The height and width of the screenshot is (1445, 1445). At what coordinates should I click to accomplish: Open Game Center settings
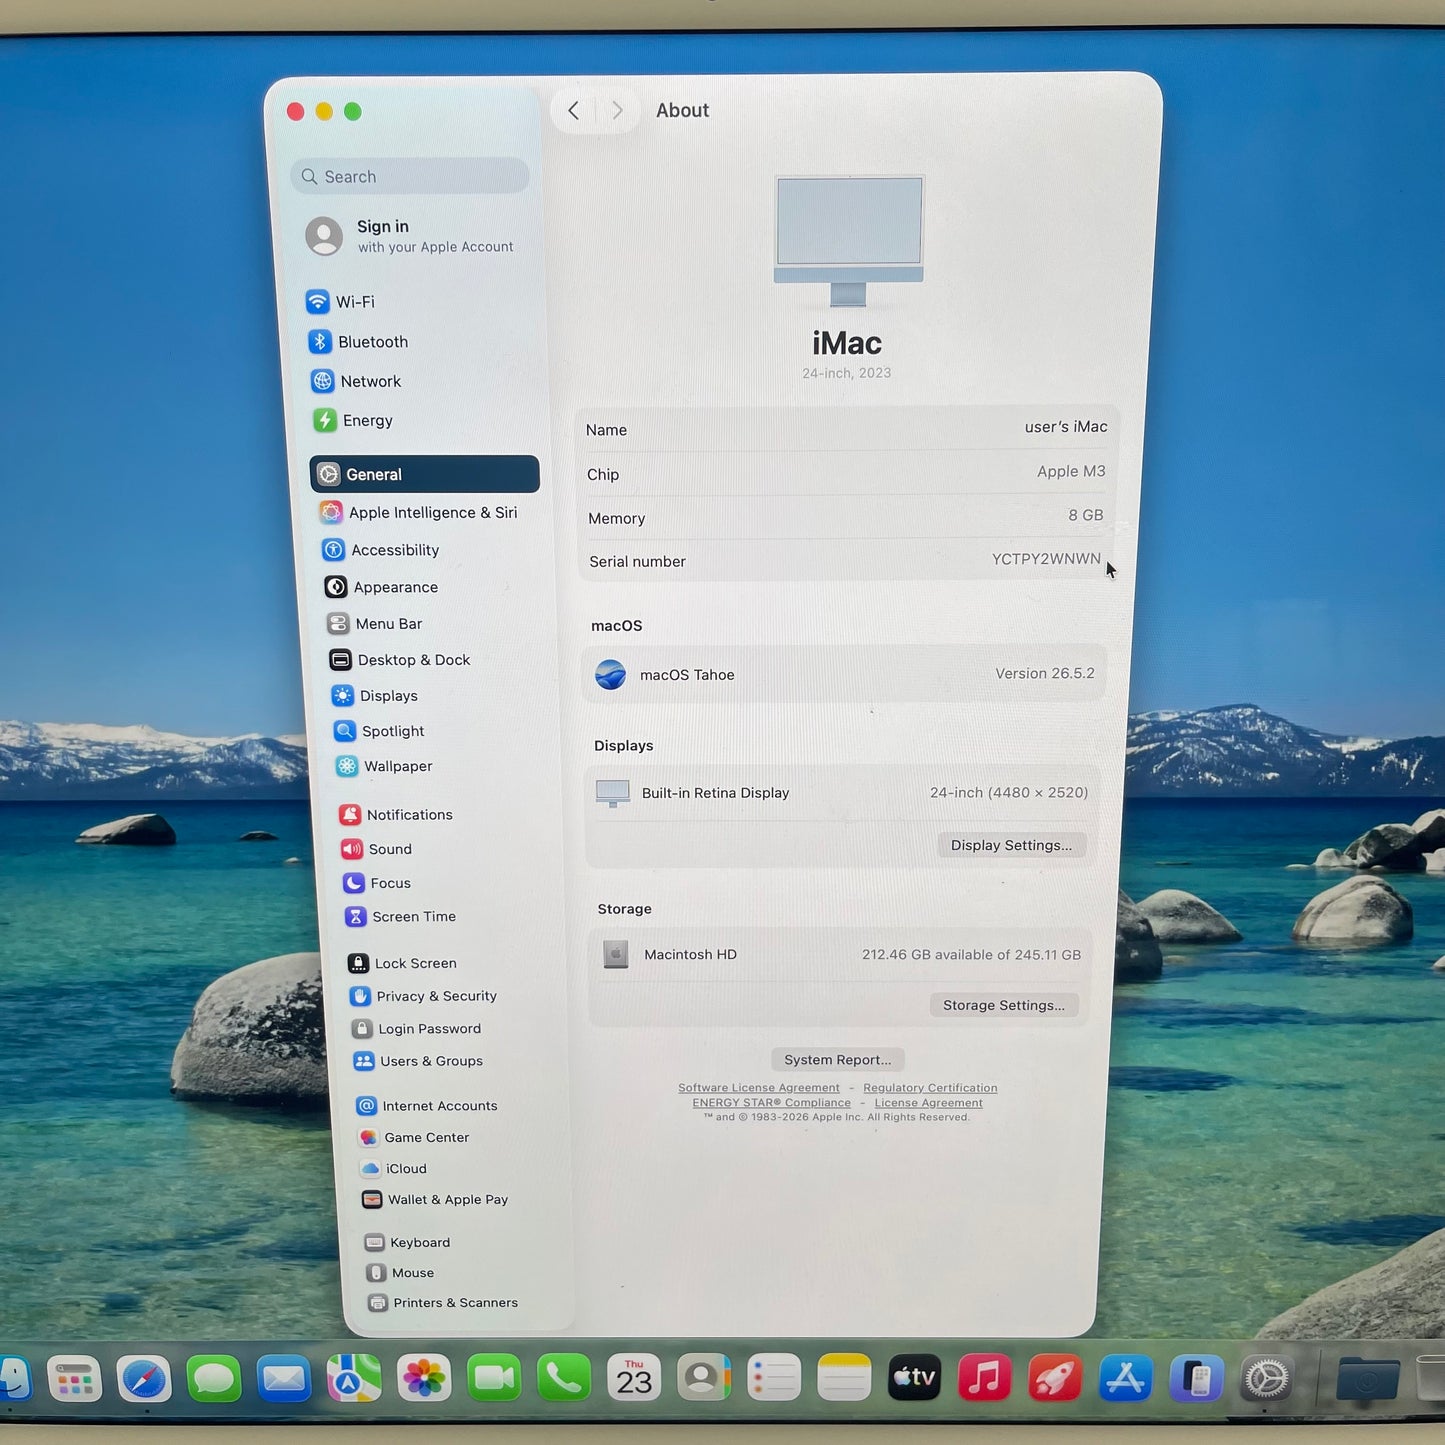coord(414,1138)
